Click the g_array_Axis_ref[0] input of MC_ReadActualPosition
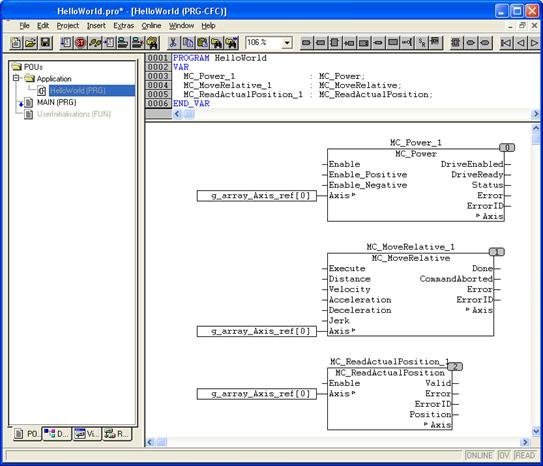 [257, 394]
